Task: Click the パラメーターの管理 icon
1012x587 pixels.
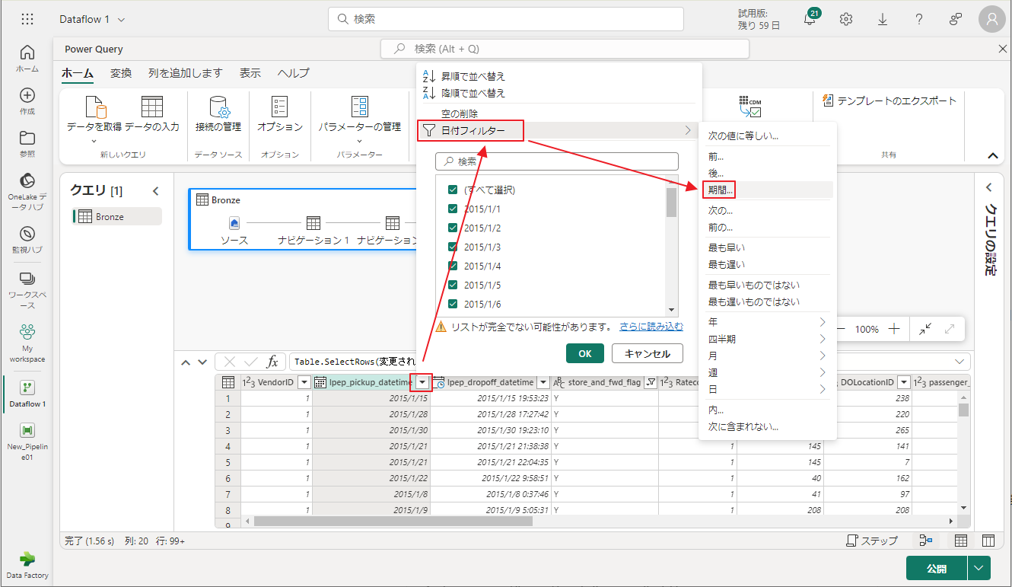Action: (x=359, y=108)
